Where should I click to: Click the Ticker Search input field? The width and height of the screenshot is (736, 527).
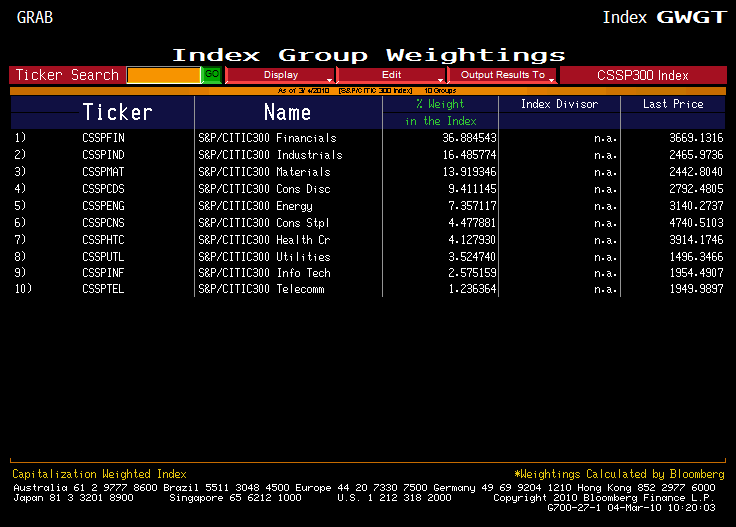pos(163,75)
